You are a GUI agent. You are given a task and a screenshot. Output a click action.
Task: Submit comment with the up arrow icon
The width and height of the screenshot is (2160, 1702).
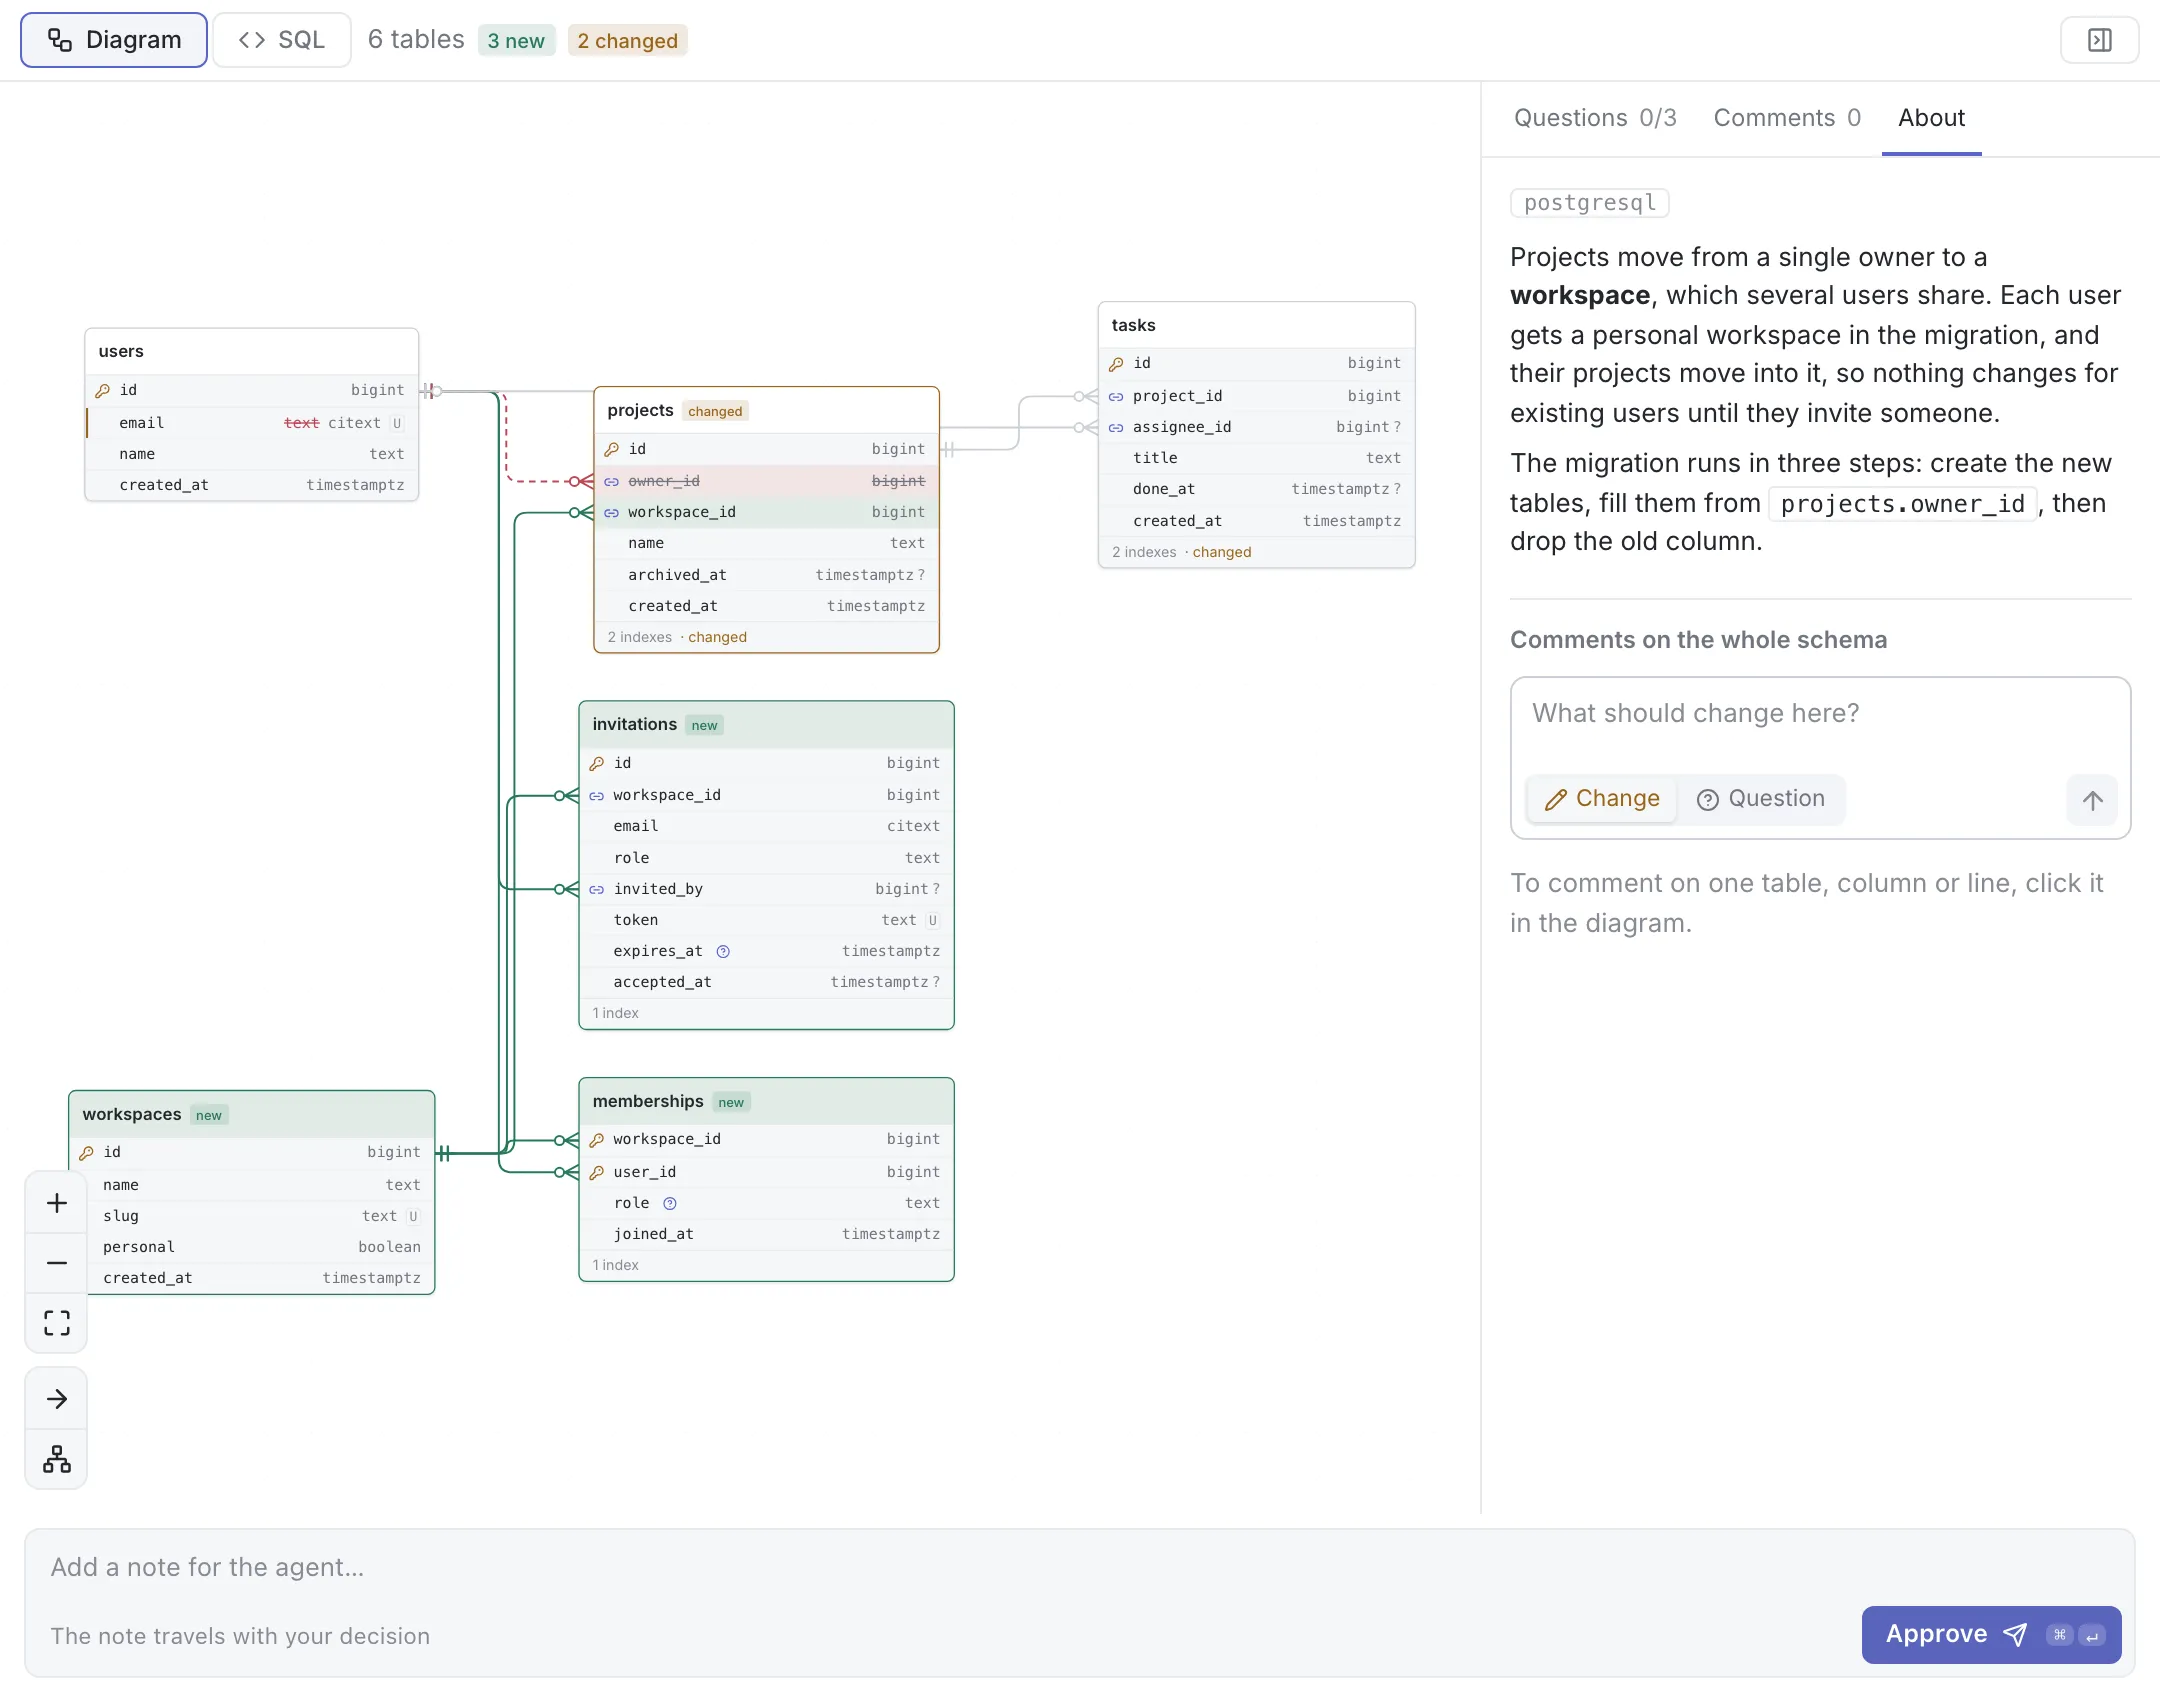pyautogui.click(x=2092, y=799)
